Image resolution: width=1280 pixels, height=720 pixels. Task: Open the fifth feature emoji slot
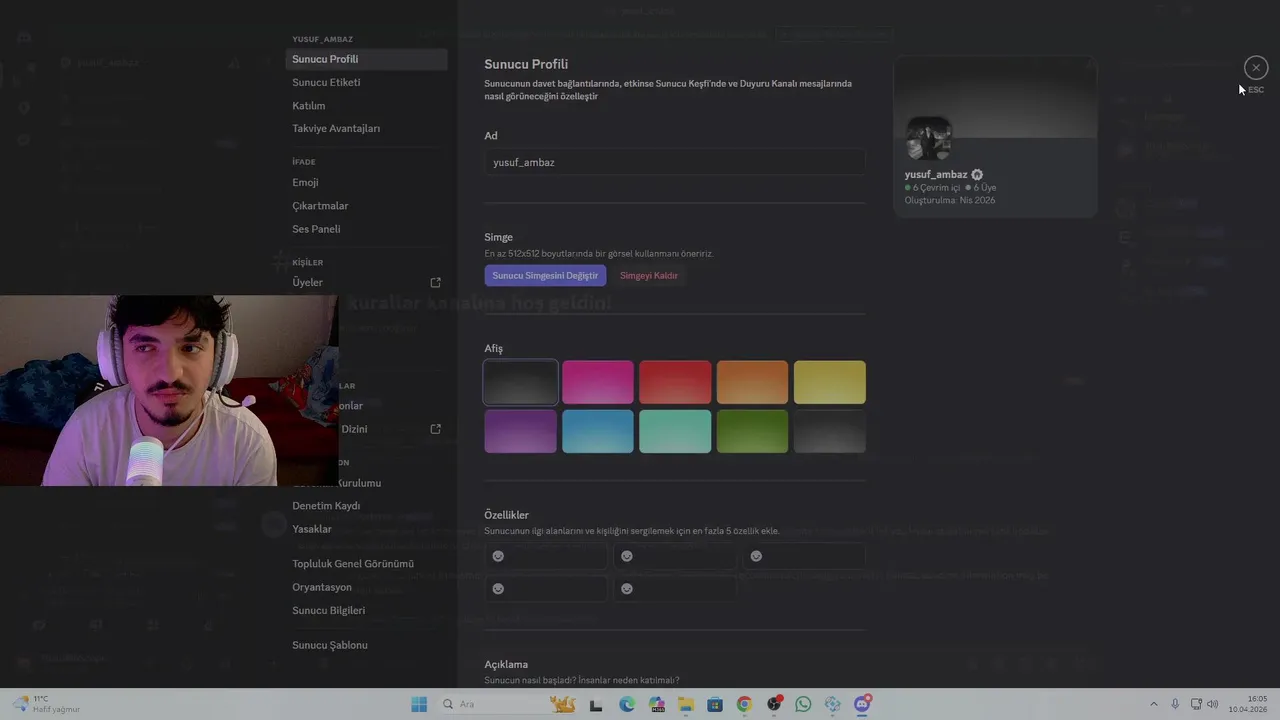coord(675,589)
